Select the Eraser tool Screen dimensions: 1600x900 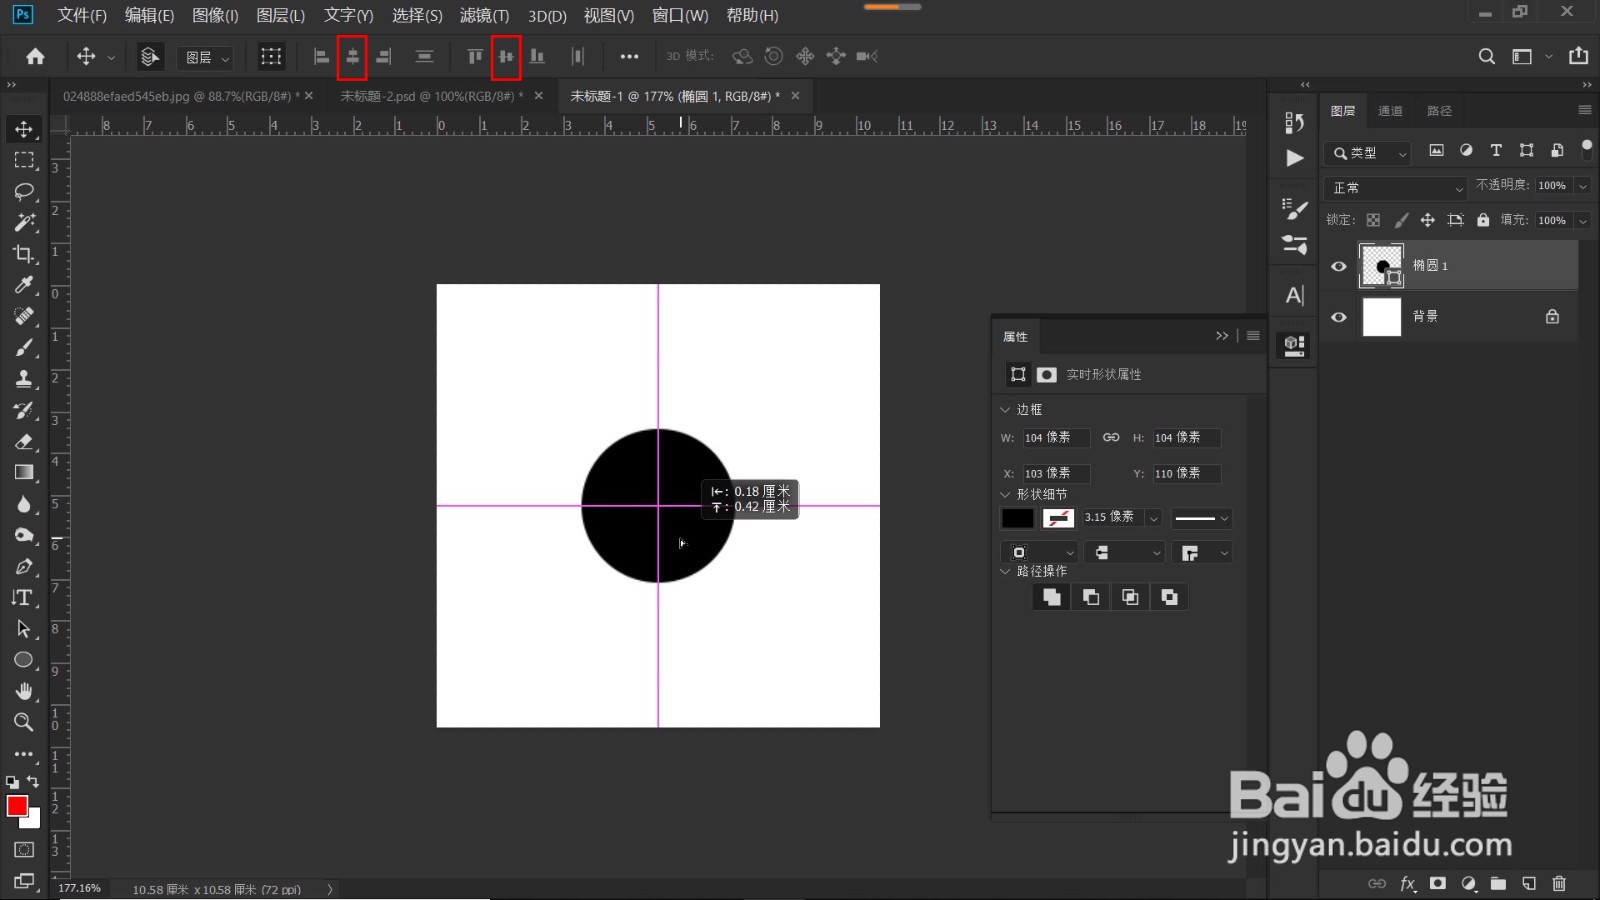(x=24, y=441)
